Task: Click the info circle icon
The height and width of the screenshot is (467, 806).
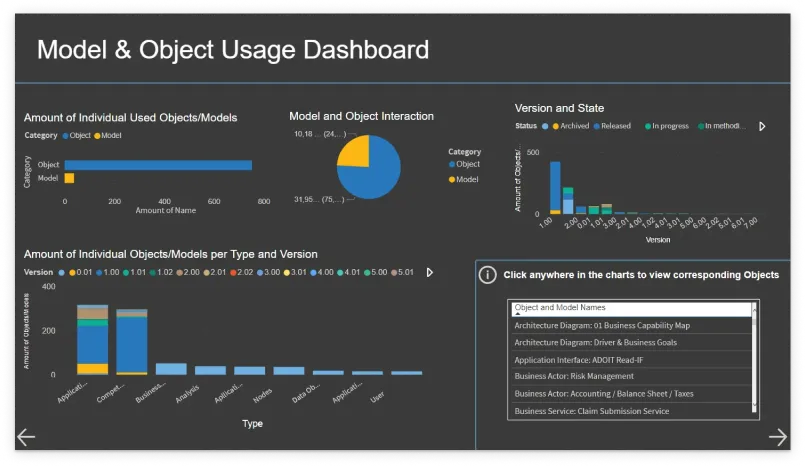Action: coord(487,275)
